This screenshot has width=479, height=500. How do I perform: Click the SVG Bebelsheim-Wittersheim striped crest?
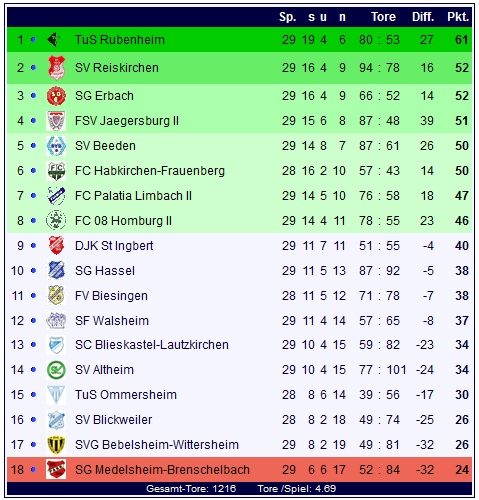pos(56,445)
